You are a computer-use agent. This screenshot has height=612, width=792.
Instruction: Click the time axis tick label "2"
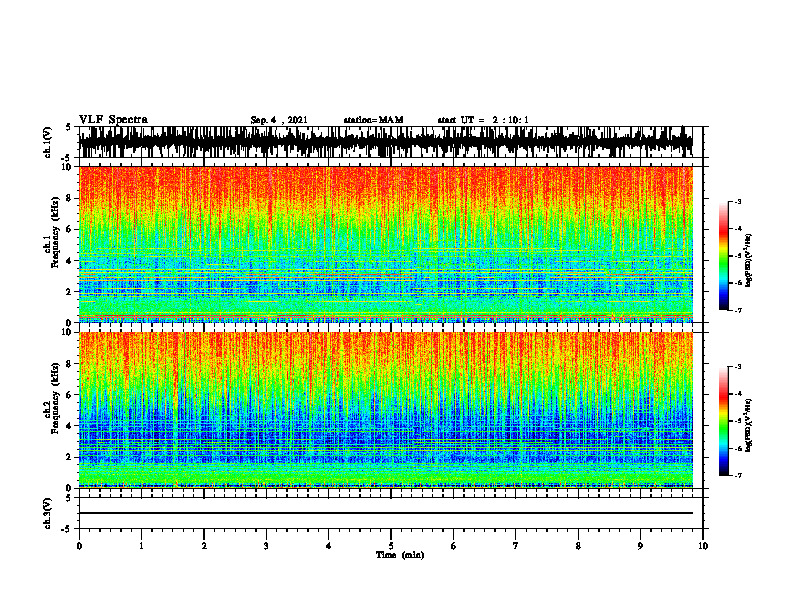[204, 546]
